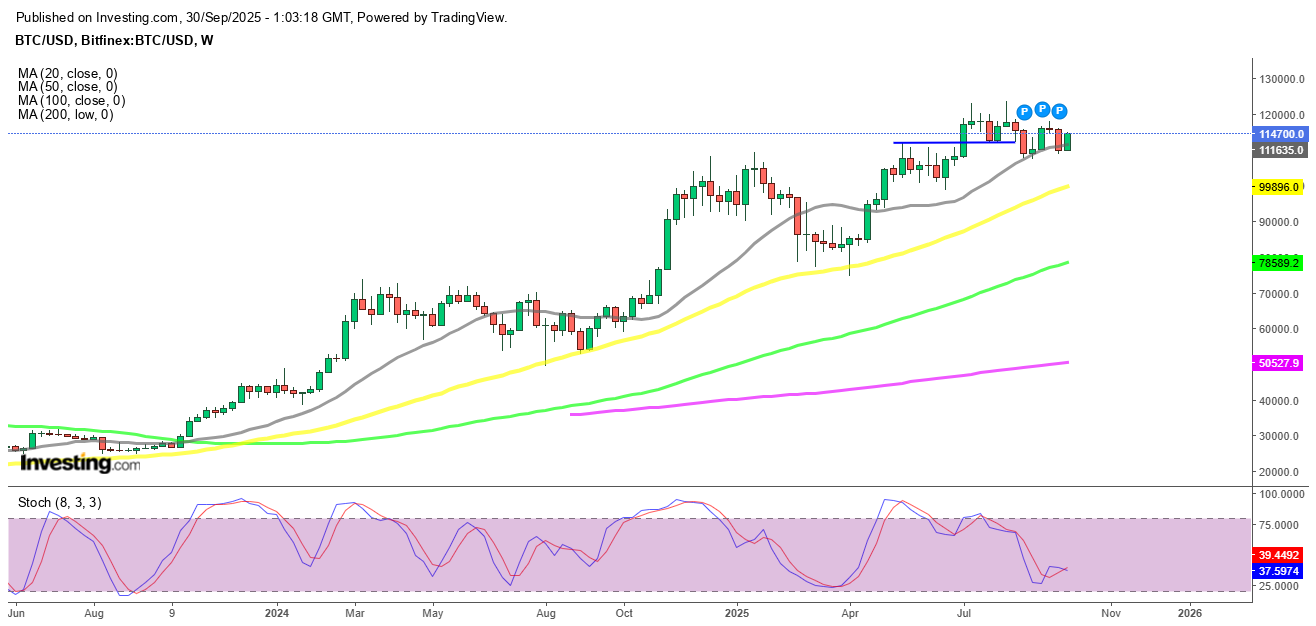Image resolution: width=1316 pixels, height=626 pixels.
Task: Click the gray 111635.0 MA price label
Action: pyautogui.click(x=1281, y=150)
